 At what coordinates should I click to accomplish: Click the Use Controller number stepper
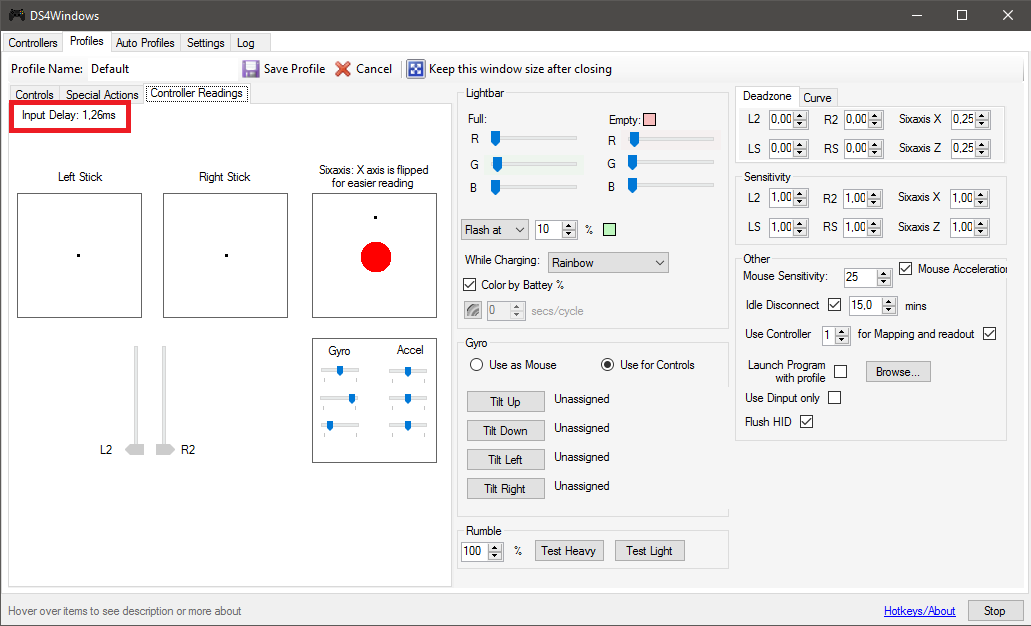point(842,335)
